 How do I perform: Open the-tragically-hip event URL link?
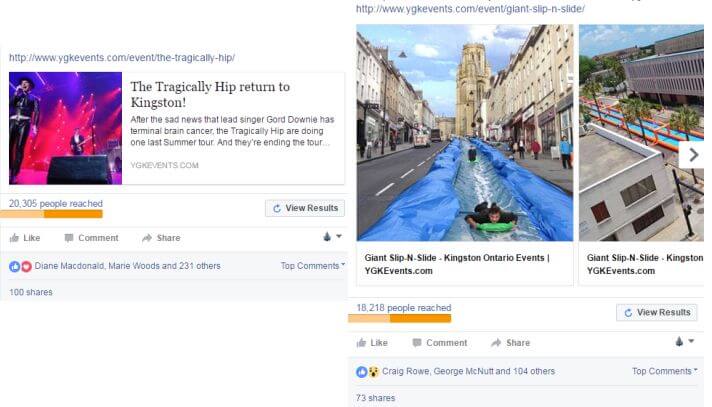tap(122, 58)
